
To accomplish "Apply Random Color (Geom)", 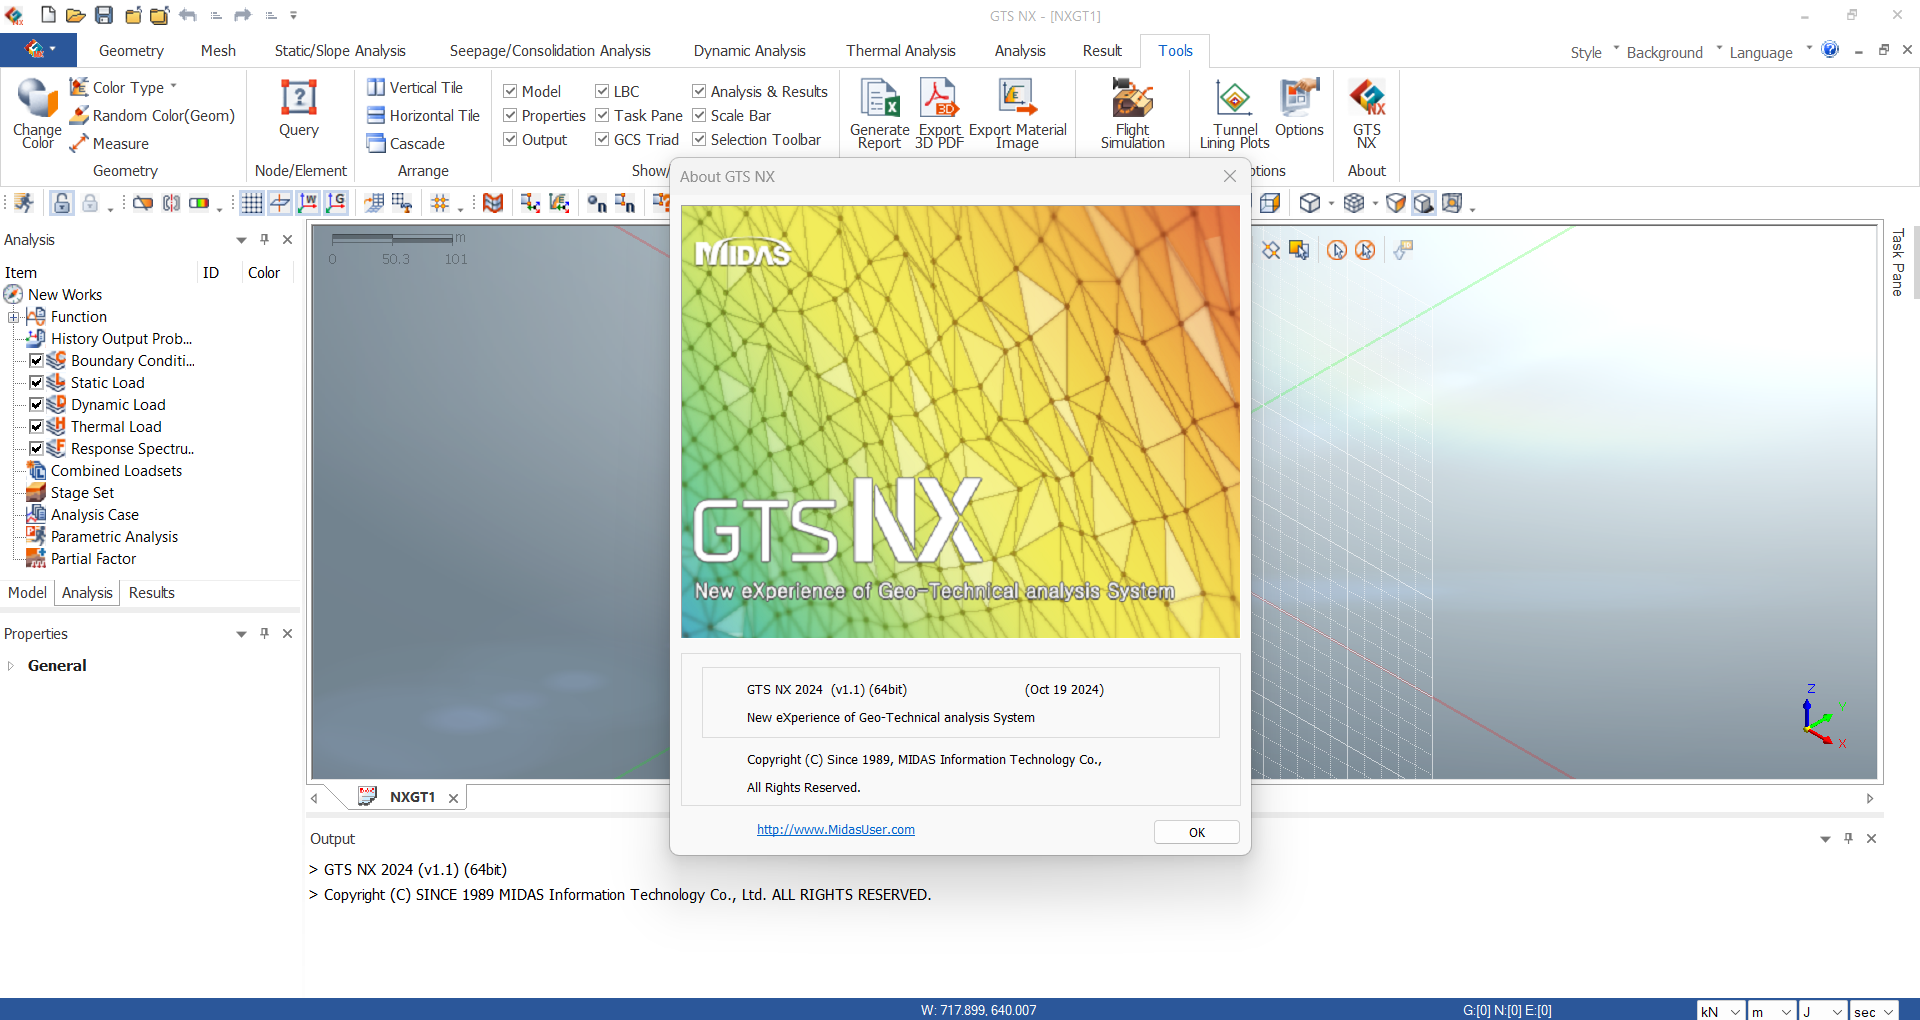I will [x=152, y=116].
